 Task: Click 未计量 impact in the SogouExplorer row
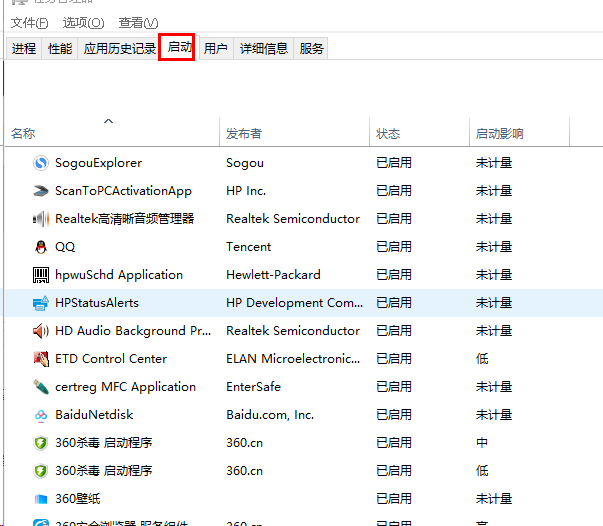point(494,163)
